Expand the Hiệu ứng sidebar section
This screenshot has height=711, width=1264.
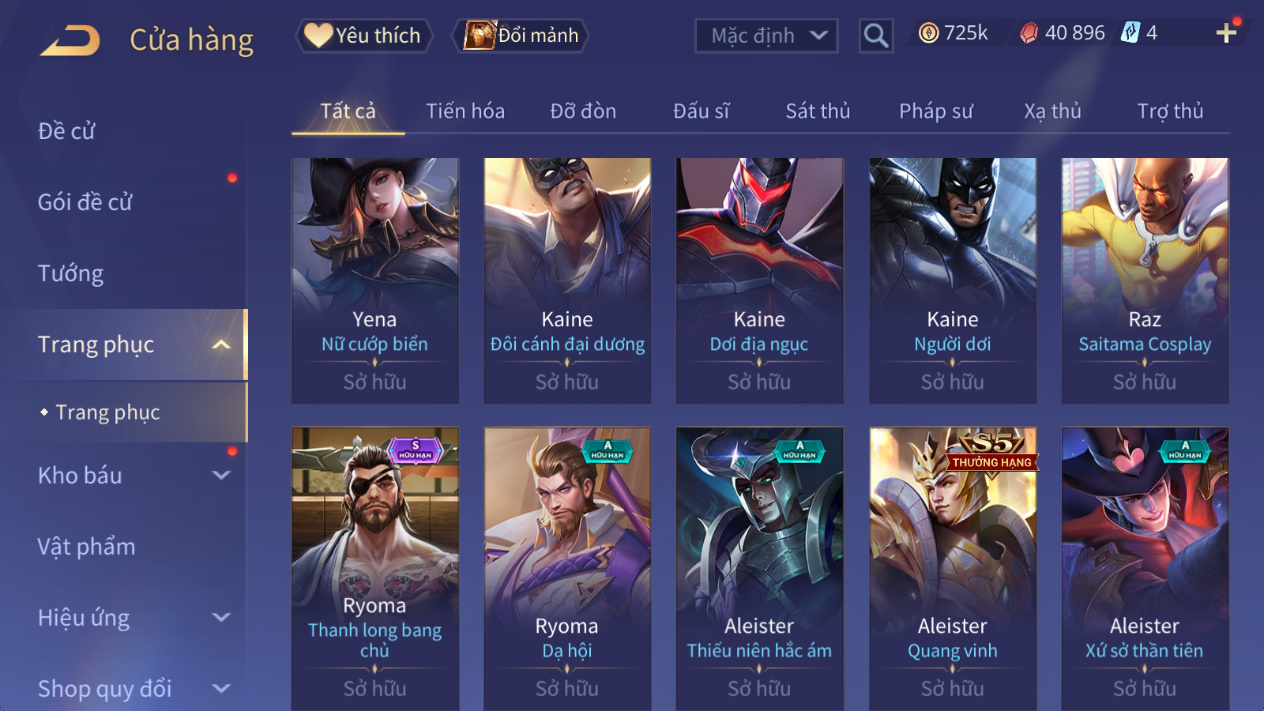[x=222, y=618]
